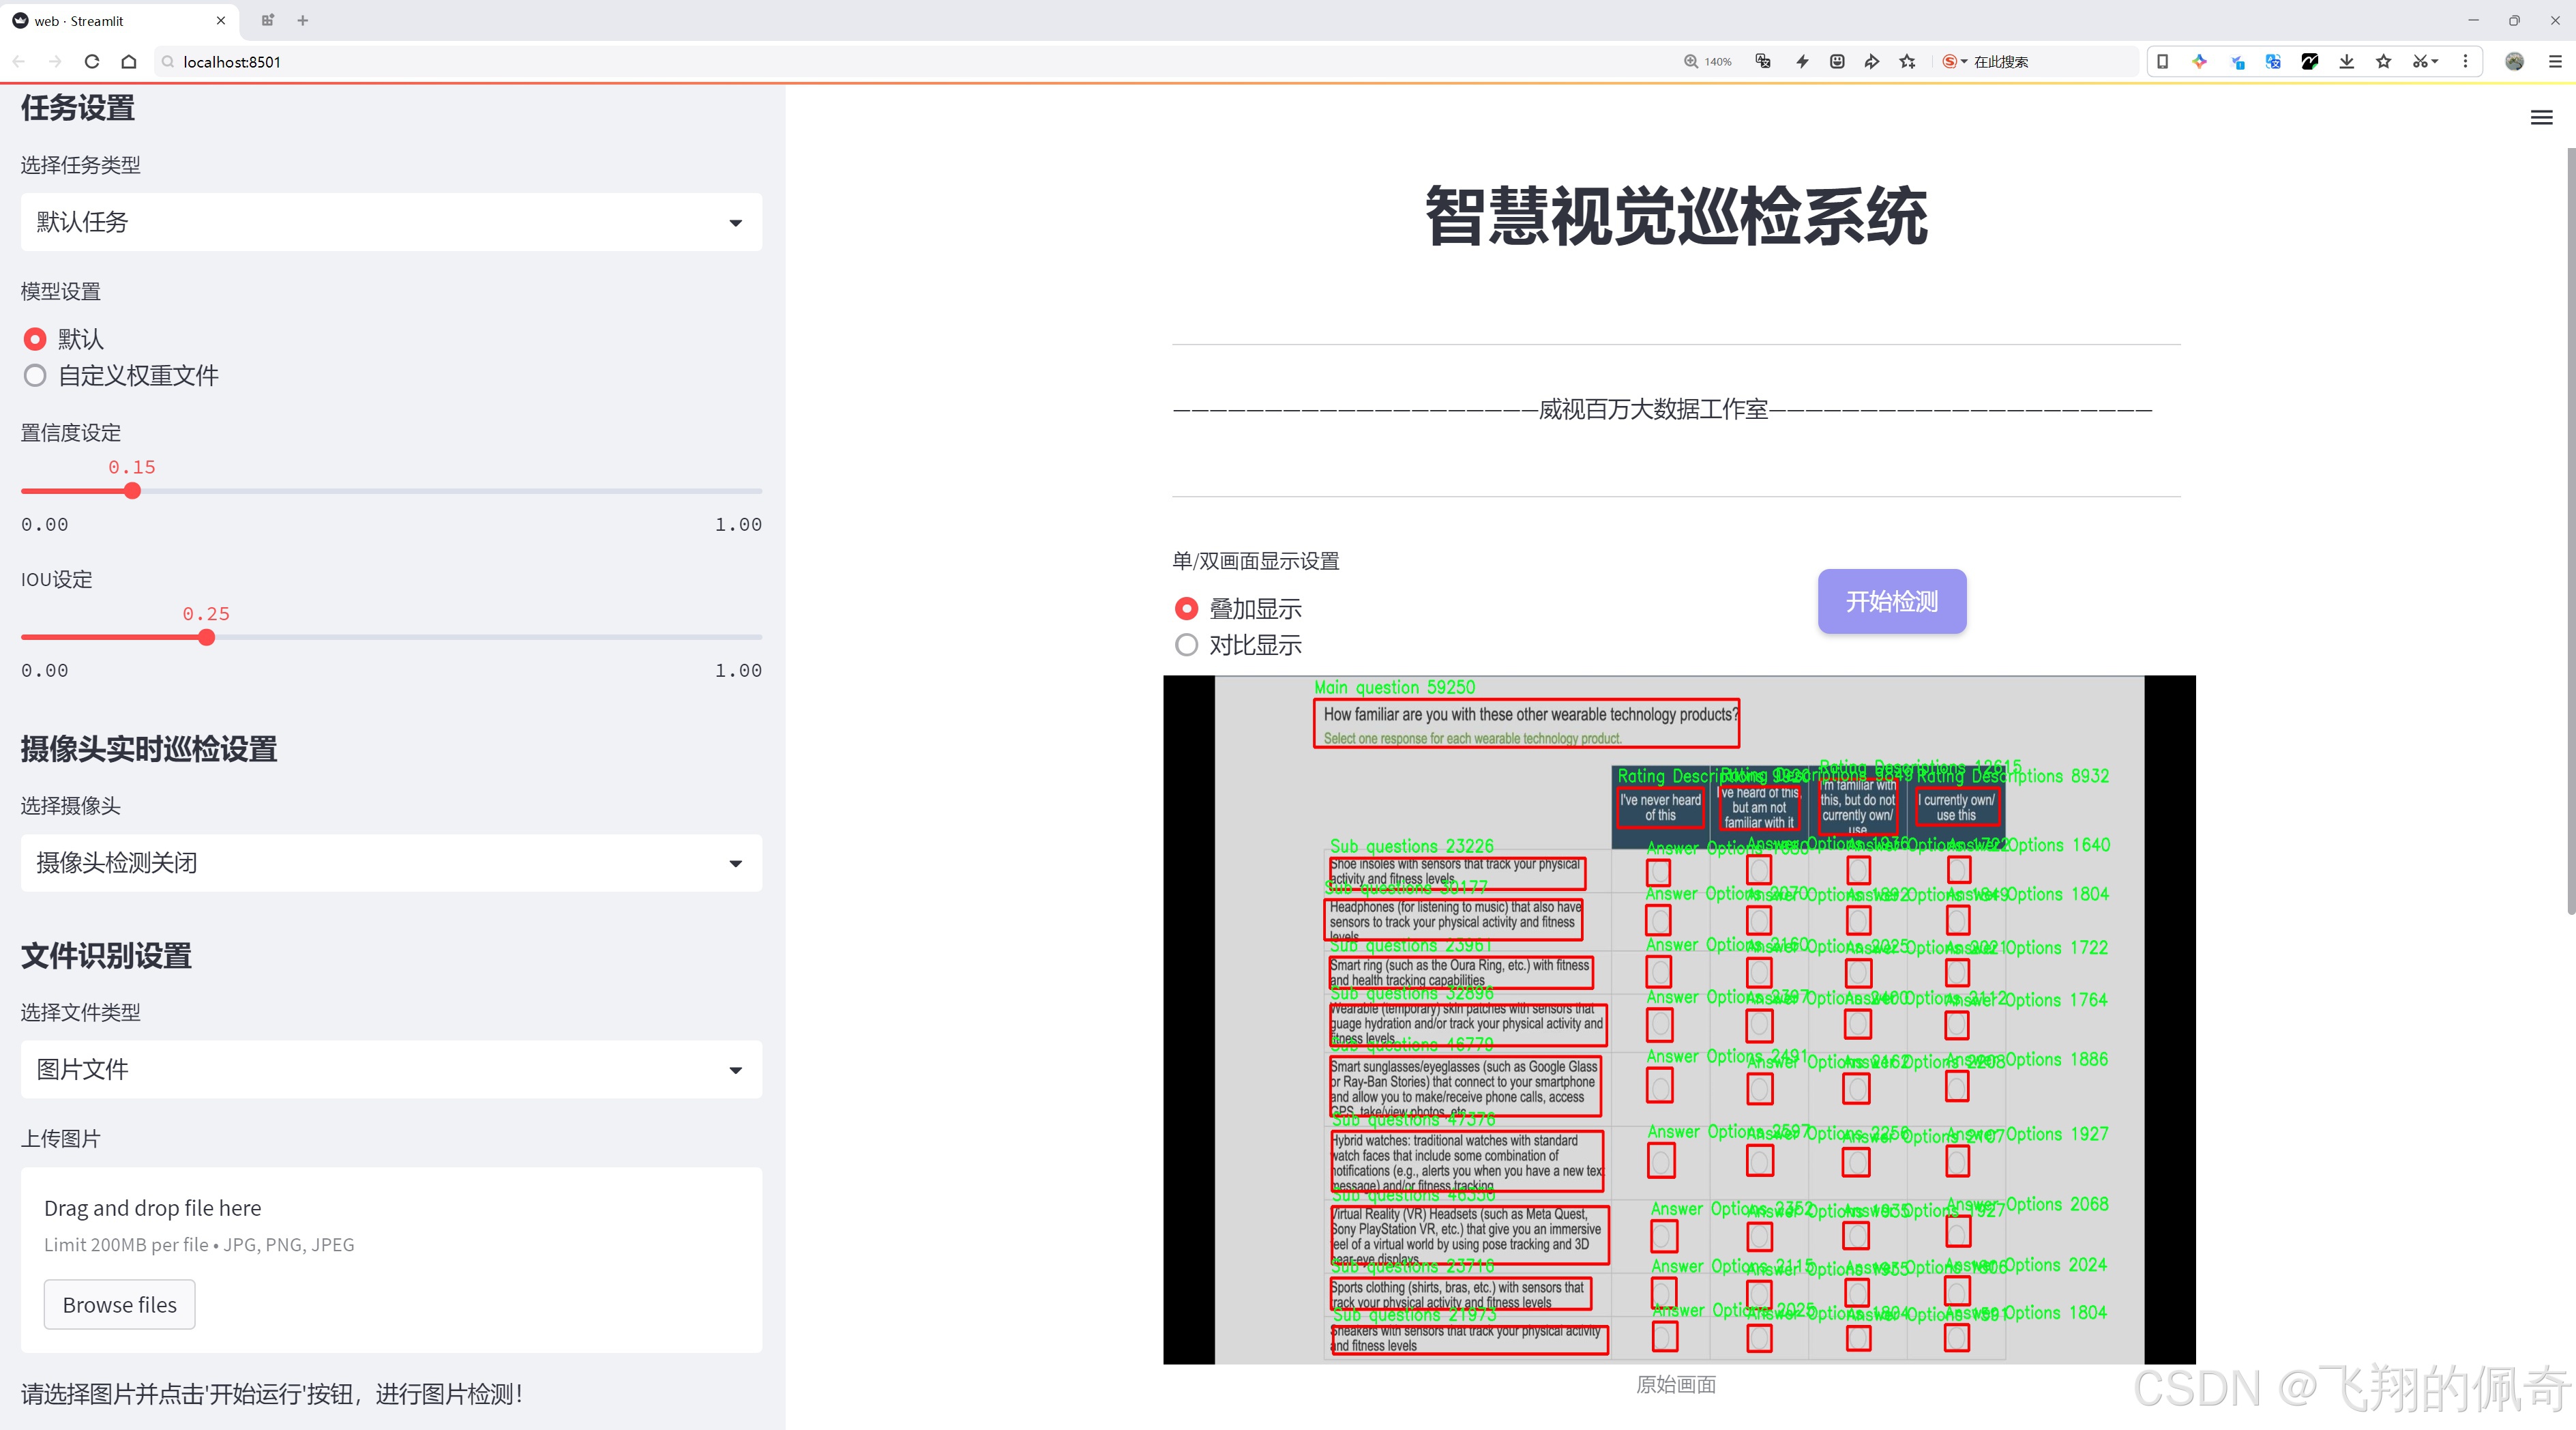Expand the 选择摄像头 dropdown showing 摄像头检测关闭
Screen dimensions: 2576x1430
click(x=391, y=863)
